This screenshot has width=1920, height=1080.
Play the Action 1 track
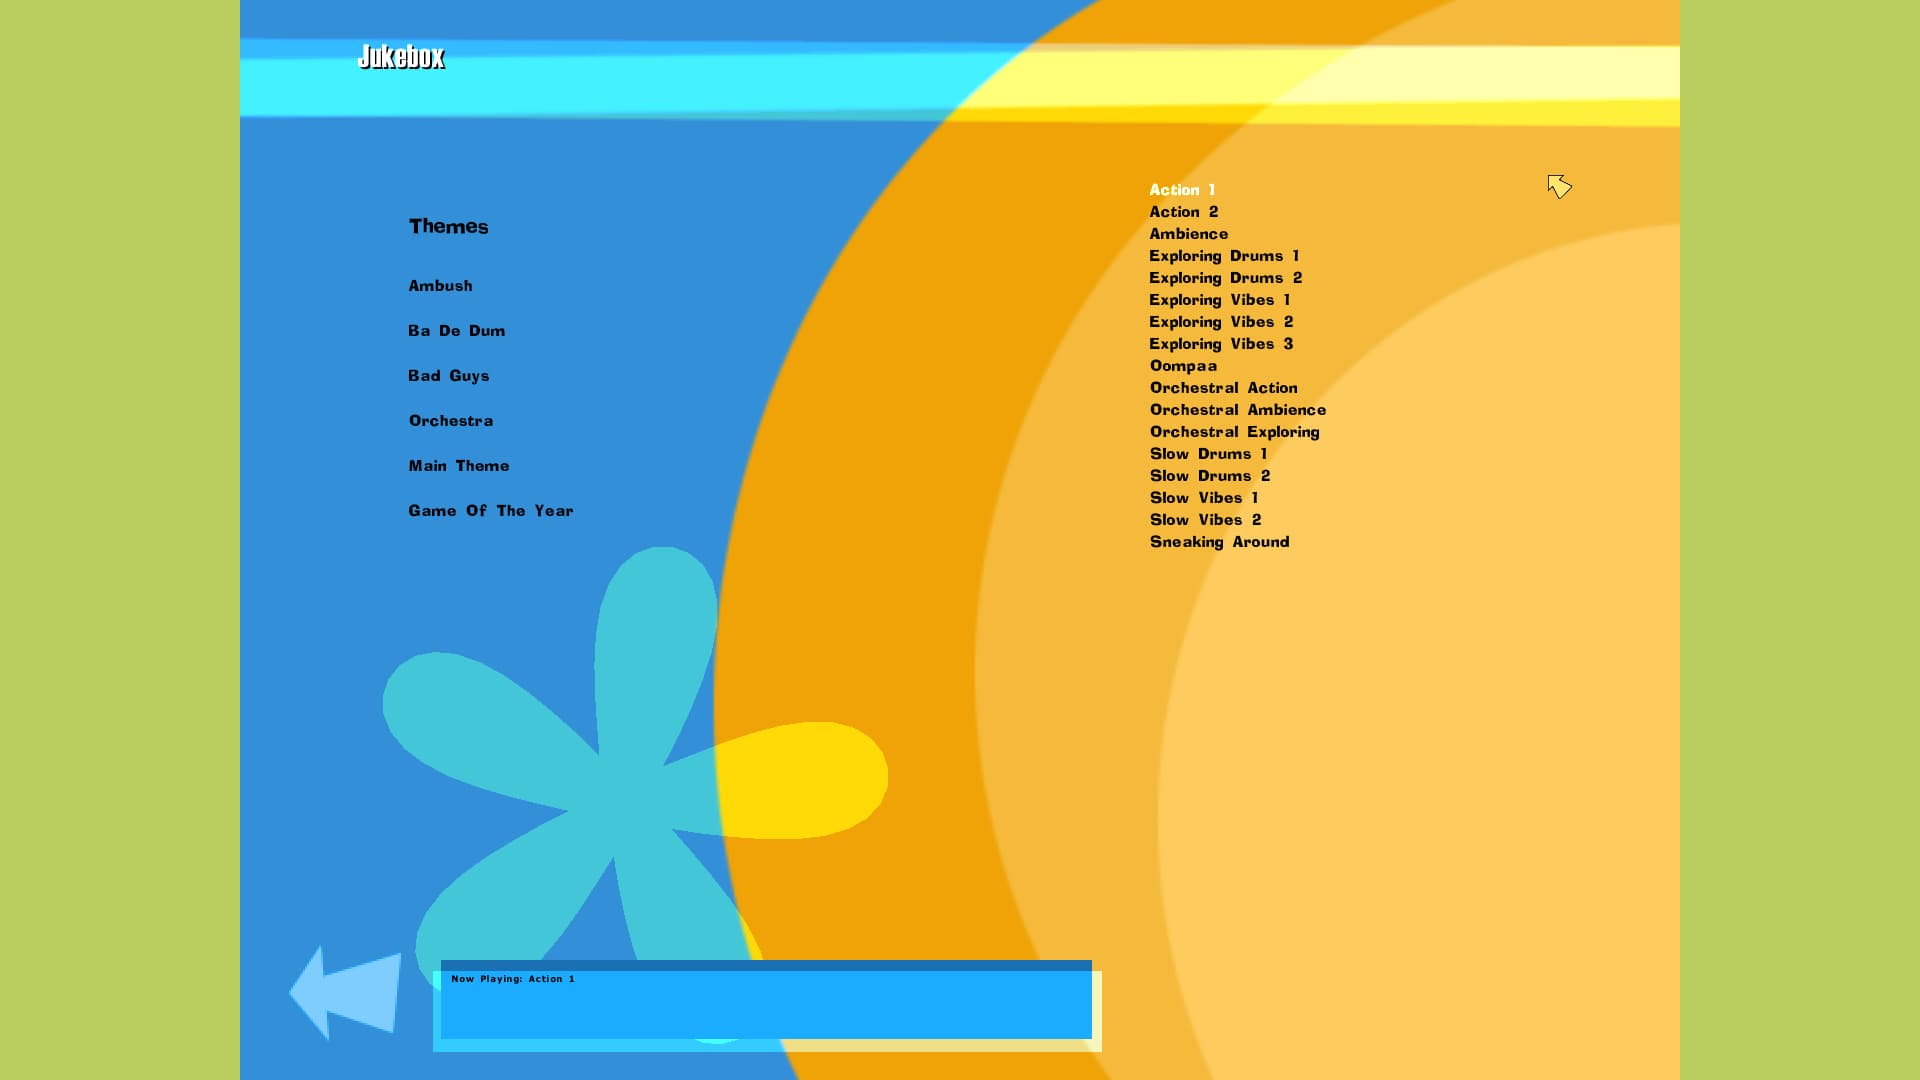pos(1182,190)
